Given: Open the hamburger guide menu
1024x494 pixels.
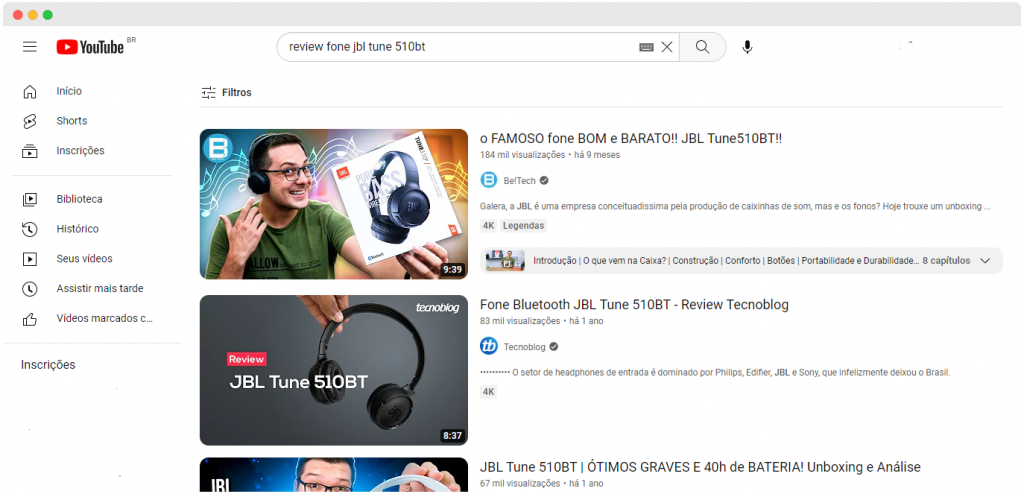Looking at the screenshot, I should pos(29,47).
